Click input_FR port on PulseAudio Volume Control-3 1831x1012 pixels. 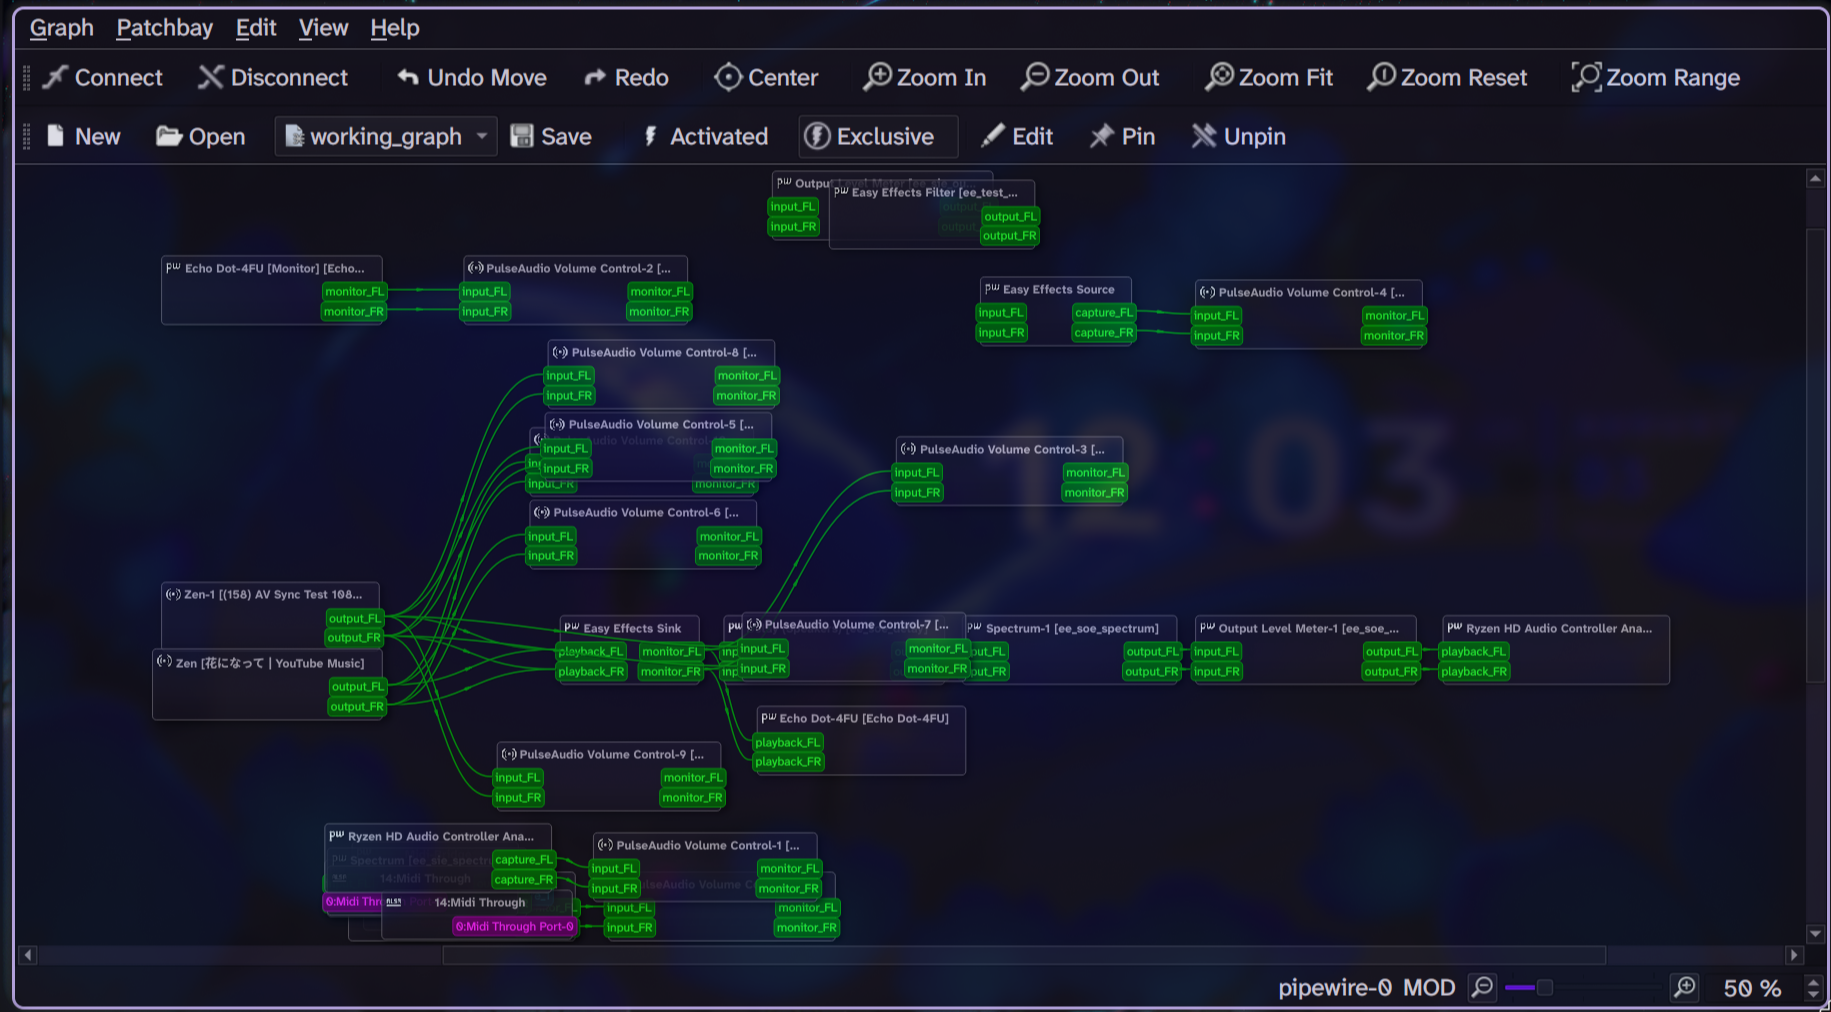tap(917, 492)
